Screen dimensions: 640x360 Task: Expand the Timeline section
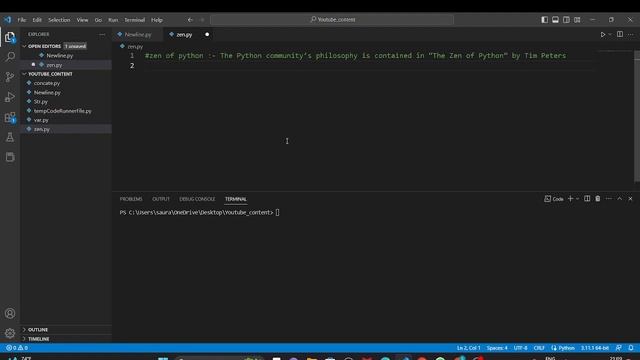(x=38, y=339)
